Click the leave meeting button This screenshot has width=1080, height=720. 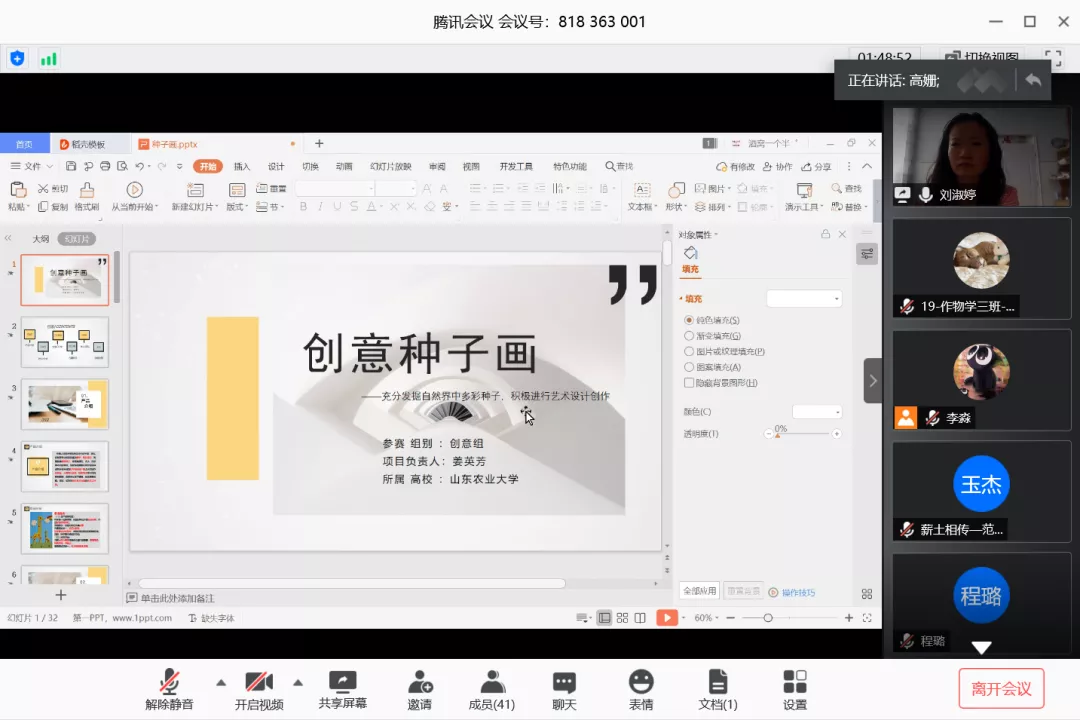pyautogui.click(x=1001, y=688)
